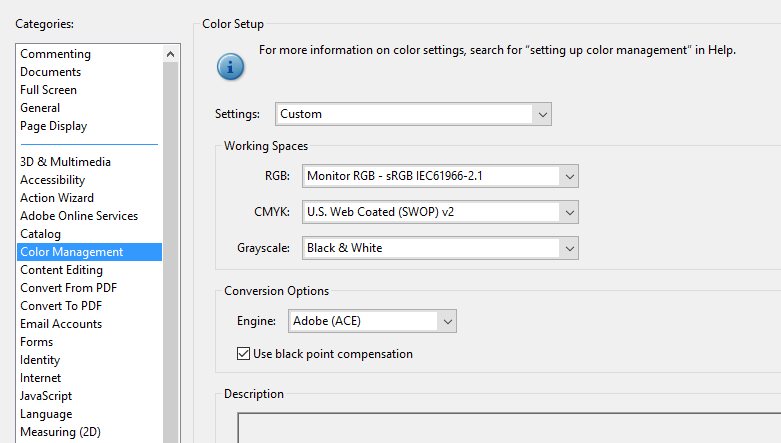Viewport: 781px width, 443px height.
Task: Open Adobe Online Services category
Action: click(79, 216)
